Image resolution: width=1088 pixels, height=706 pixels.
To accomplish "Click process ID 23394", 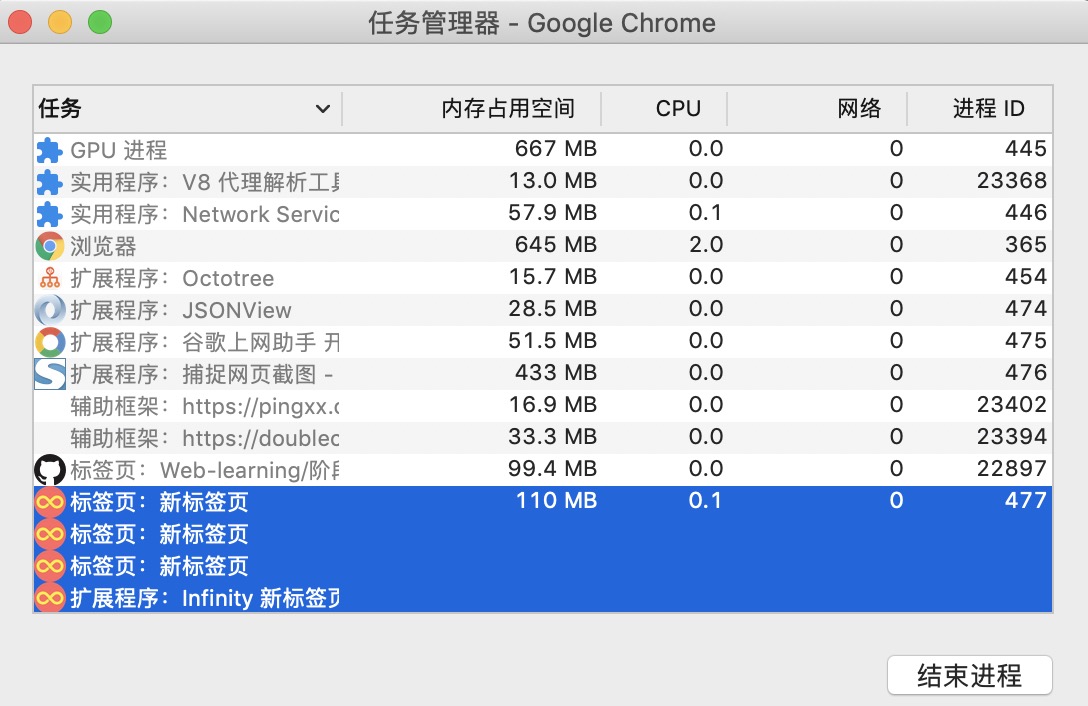I will tap(1012, 436).
